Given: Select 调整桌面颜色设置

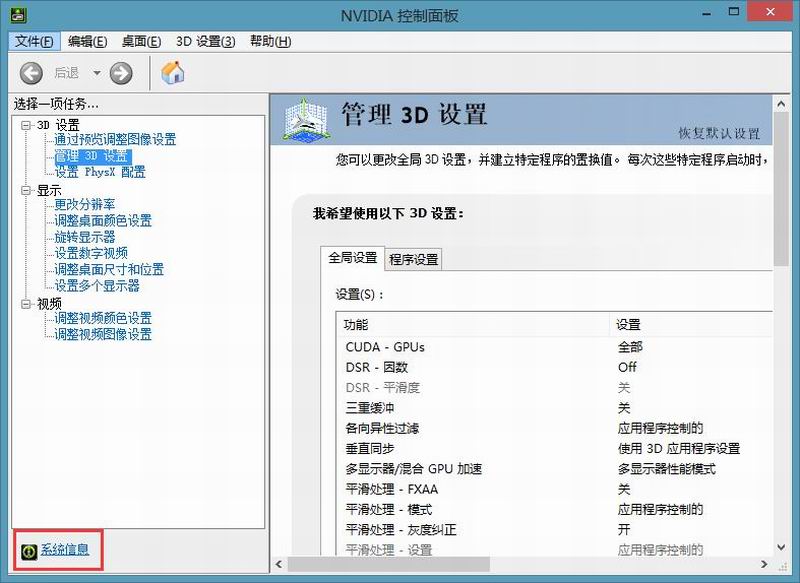Looking at the screenshot, I should [x=103, y=221].
